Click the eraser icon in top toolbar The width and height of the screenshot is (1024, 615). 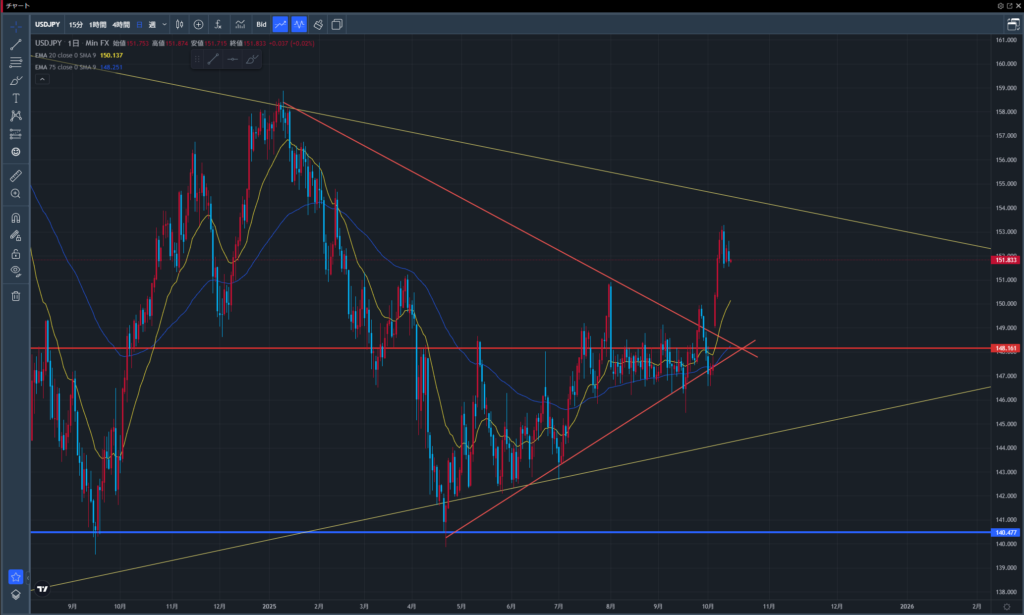317,24
